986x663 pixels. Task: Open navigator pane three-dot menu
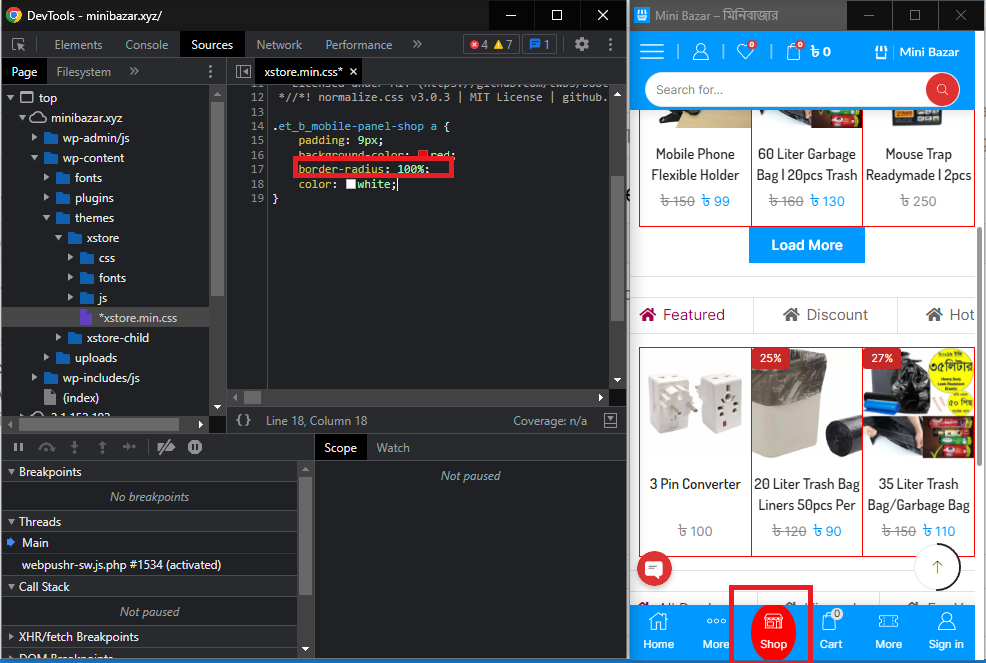click(210, 72)
